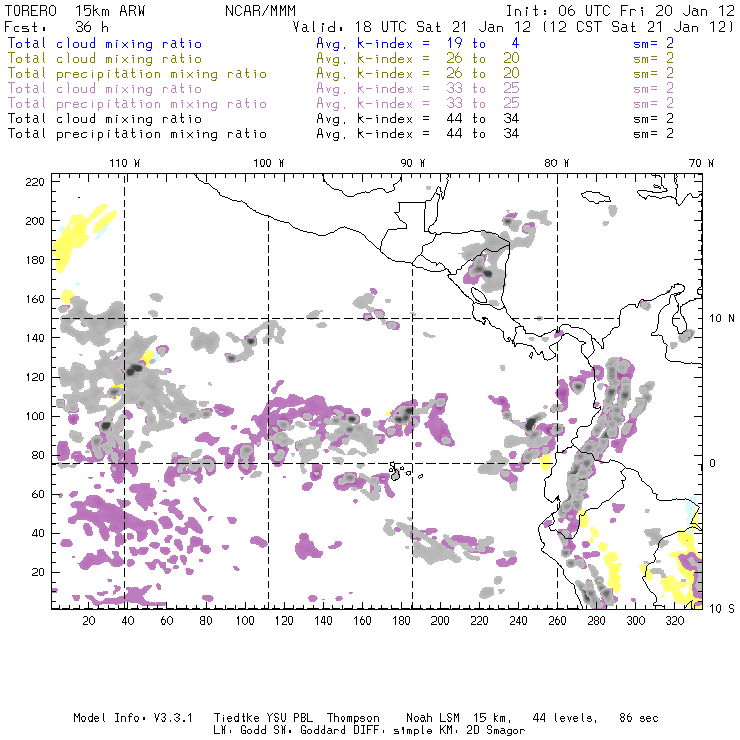
Task: Click the black Total cloud mixing ratio legend entry
Action: (105, 118)
